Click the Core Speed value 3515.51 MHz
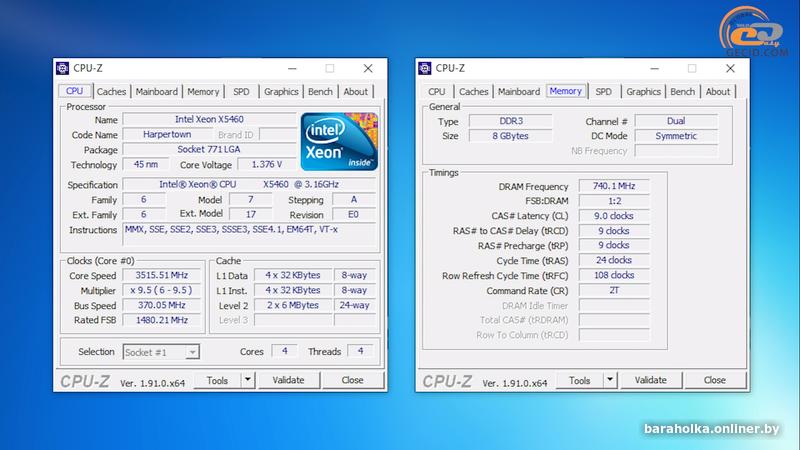This screenshot has height=450, width=800. click(162, 275)
